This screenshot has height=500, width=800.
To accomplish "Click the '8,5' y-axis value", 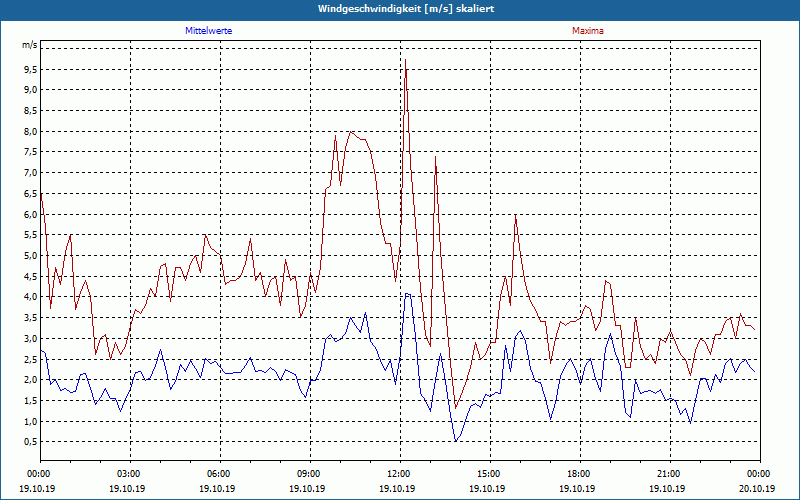I will click(x=31, y=111).
